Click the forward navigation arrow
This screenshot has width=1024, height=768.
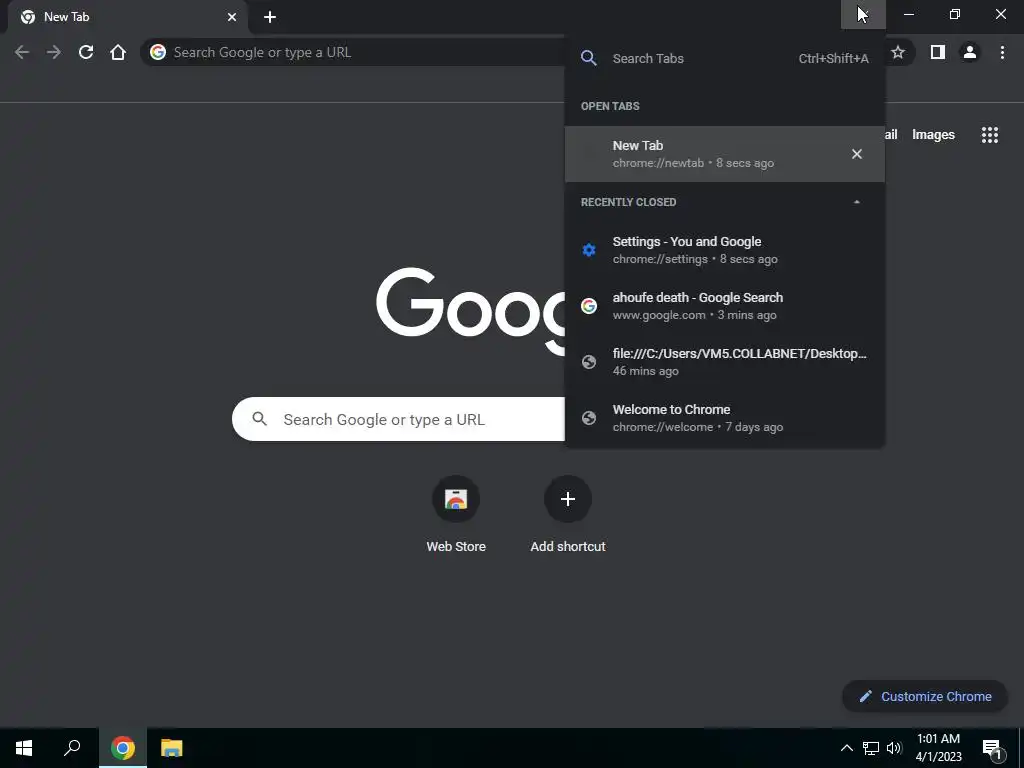(54, 52)
